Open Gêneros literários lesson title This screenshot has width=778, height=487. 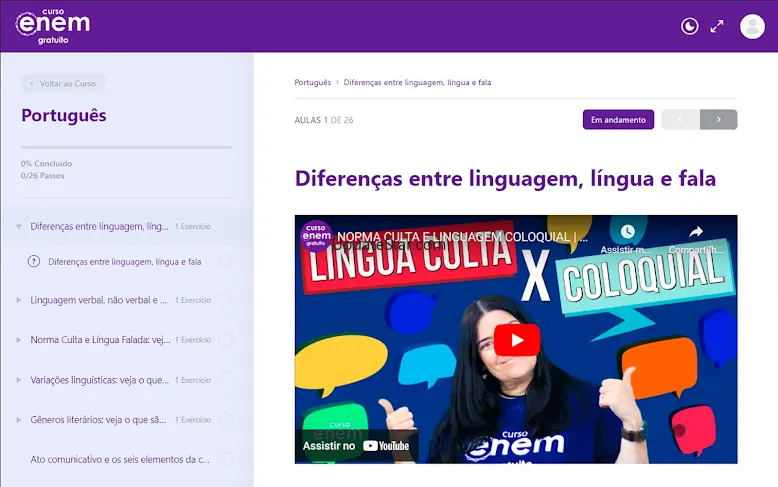pos(98,420)
